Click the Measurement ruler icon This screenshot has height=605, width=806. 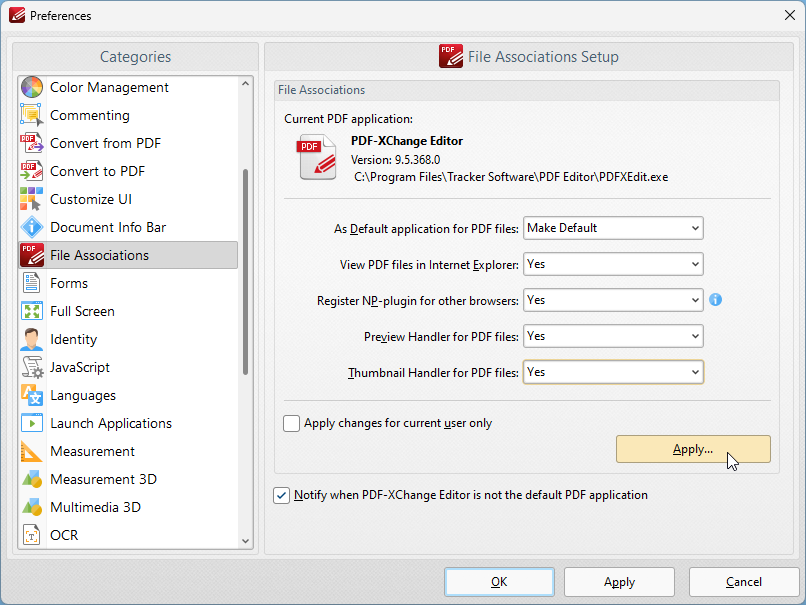[x=32, y=451]
